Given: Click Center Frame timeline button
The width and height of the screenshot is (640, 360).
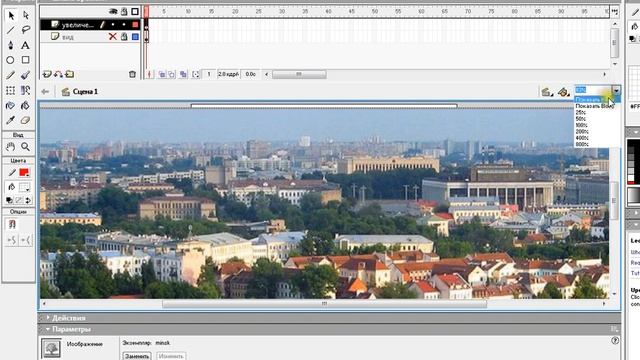Looking at the screenshot, I should [149, 74].
